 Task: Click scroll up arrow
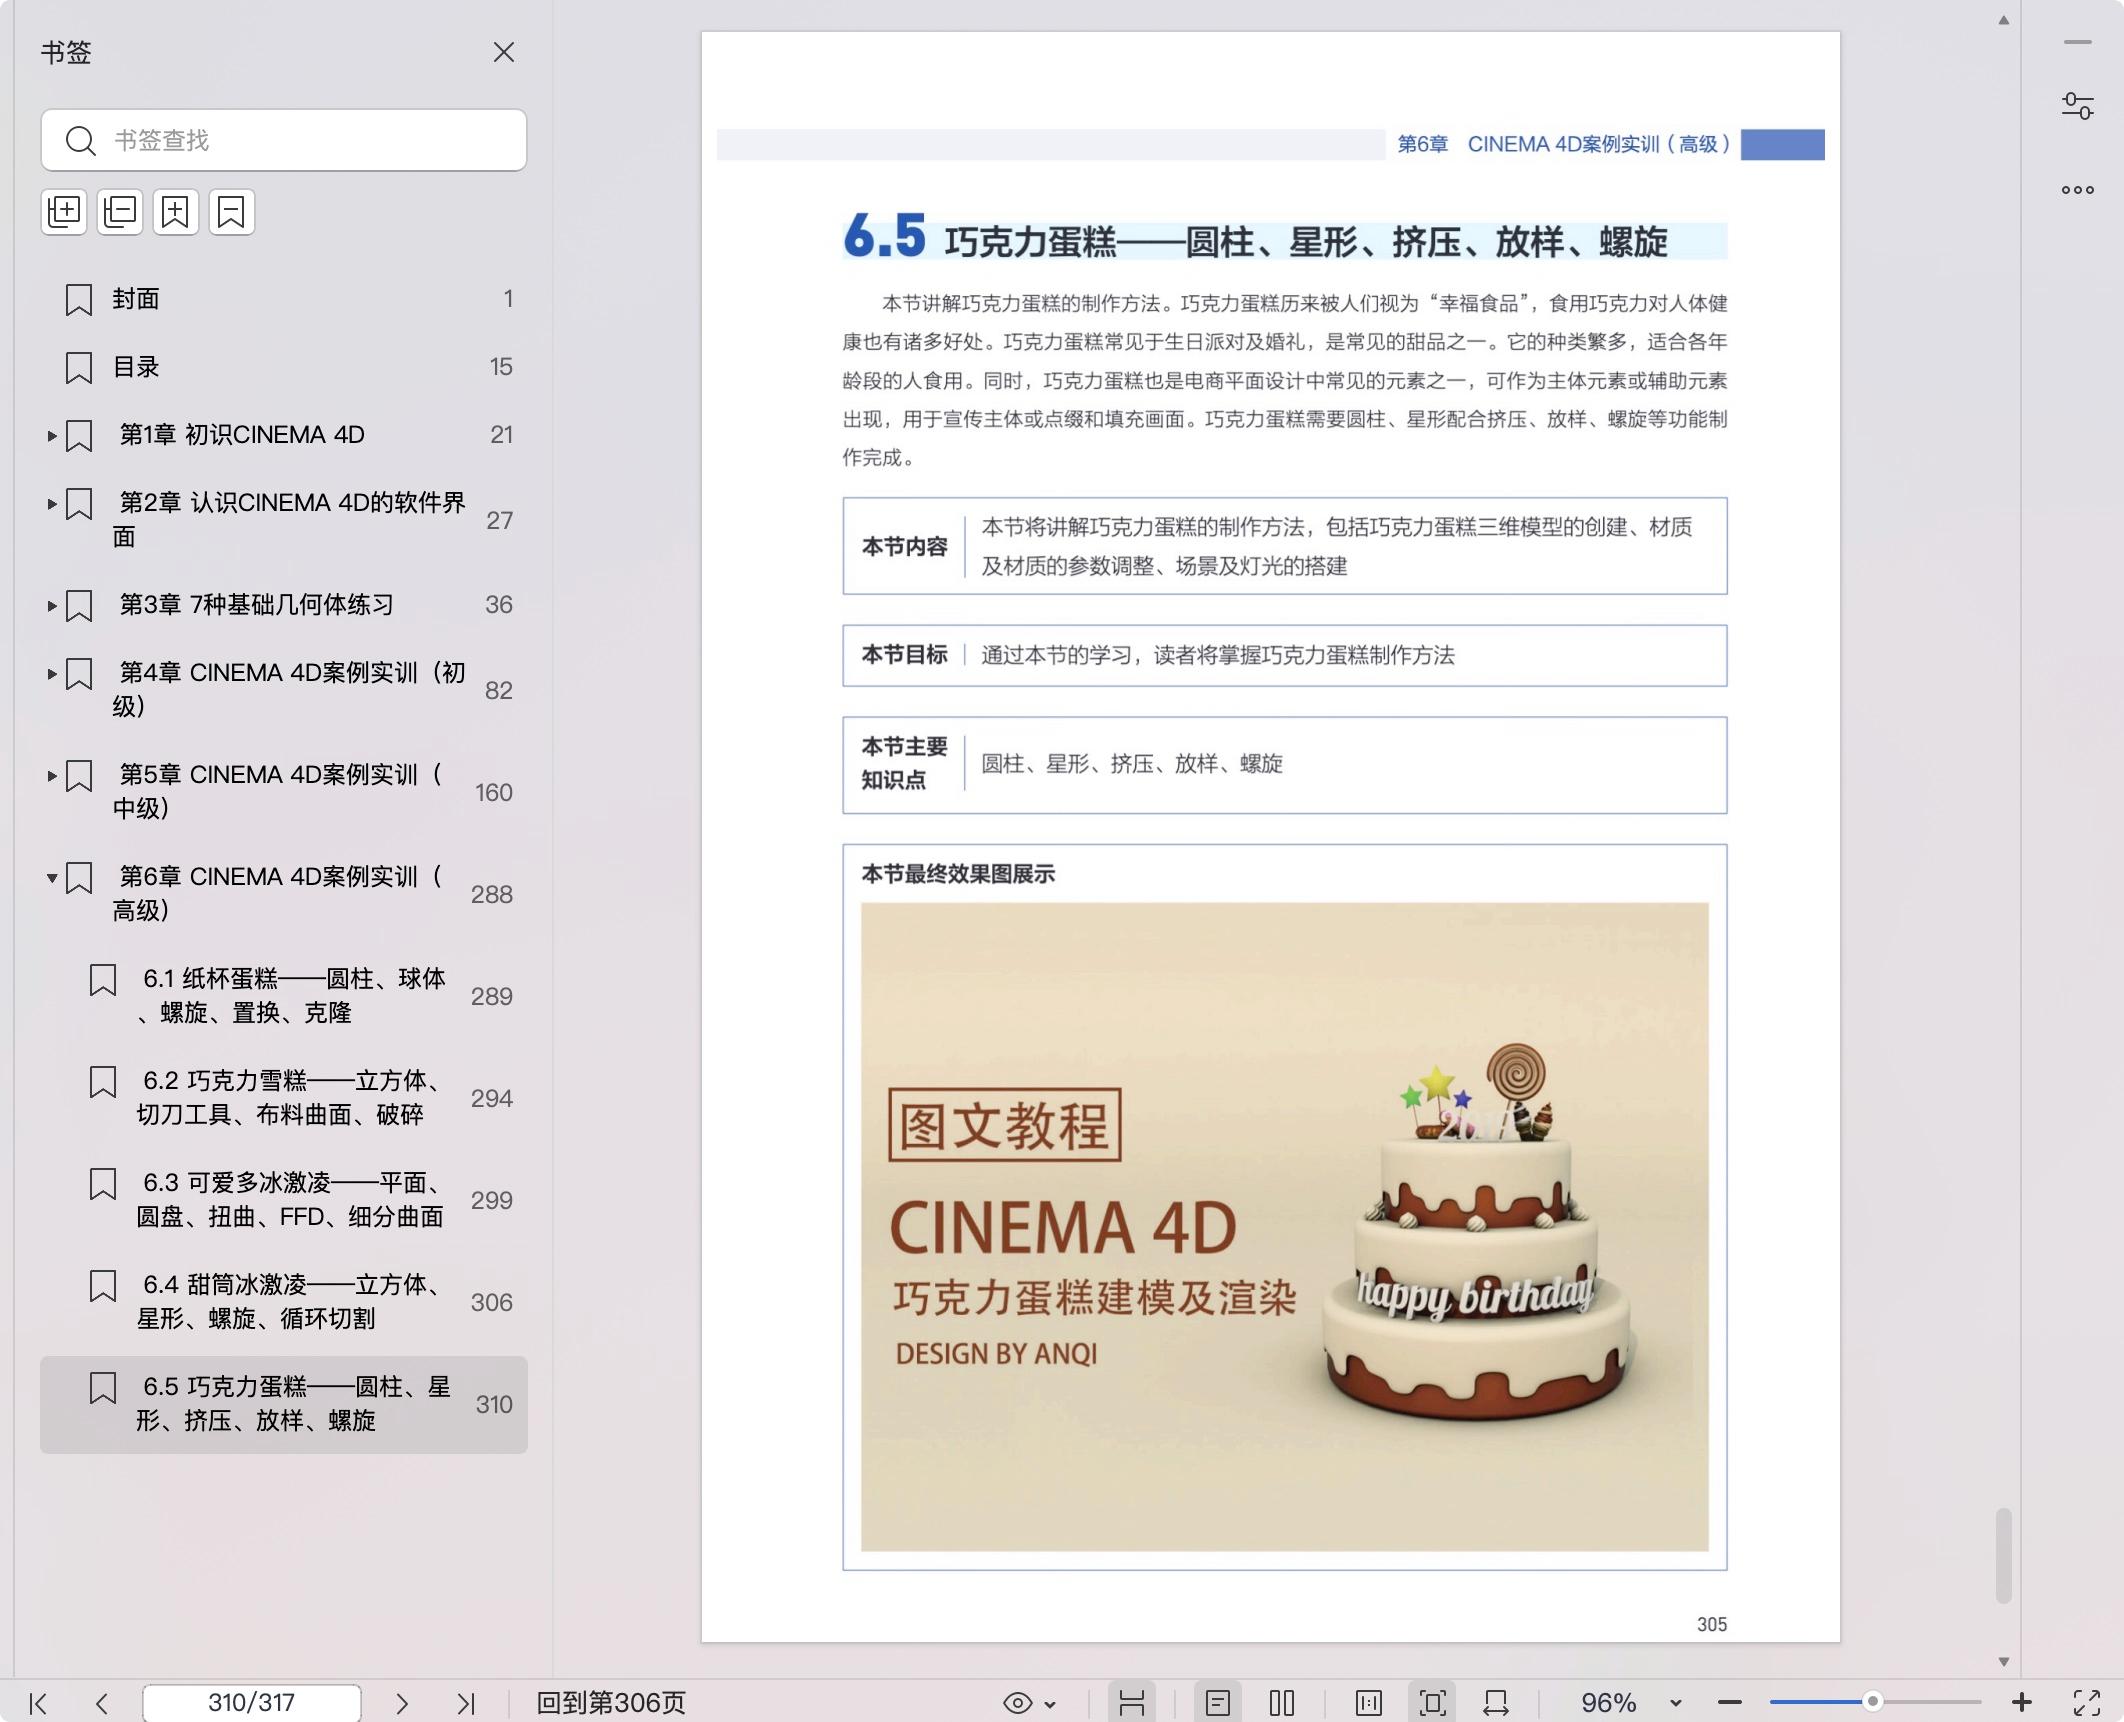click(2003, 20)
